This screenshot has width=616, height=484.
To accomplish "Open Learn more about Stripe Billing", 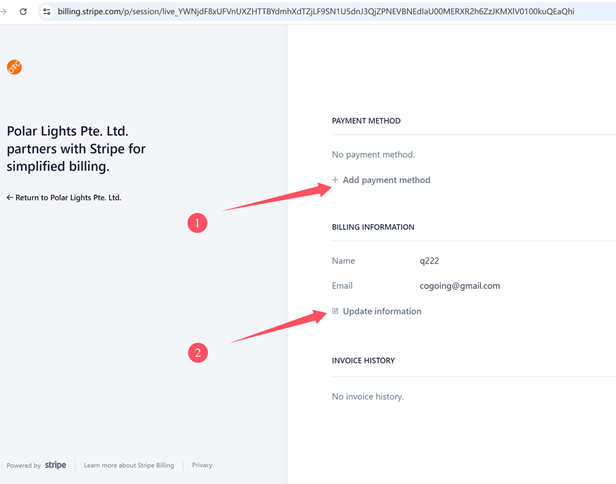I will [129, 465].
